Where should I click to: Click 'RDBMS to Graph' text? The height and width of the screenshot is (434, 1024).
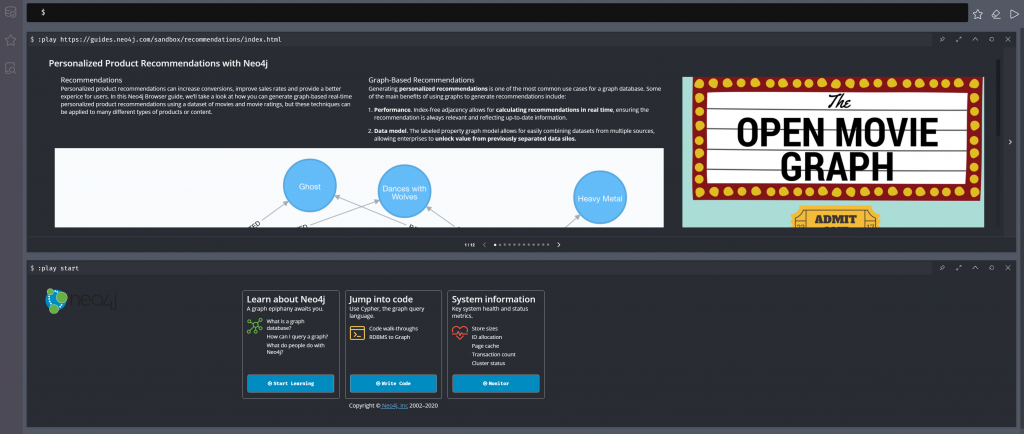pyautogui.click(x=389, y=337)
